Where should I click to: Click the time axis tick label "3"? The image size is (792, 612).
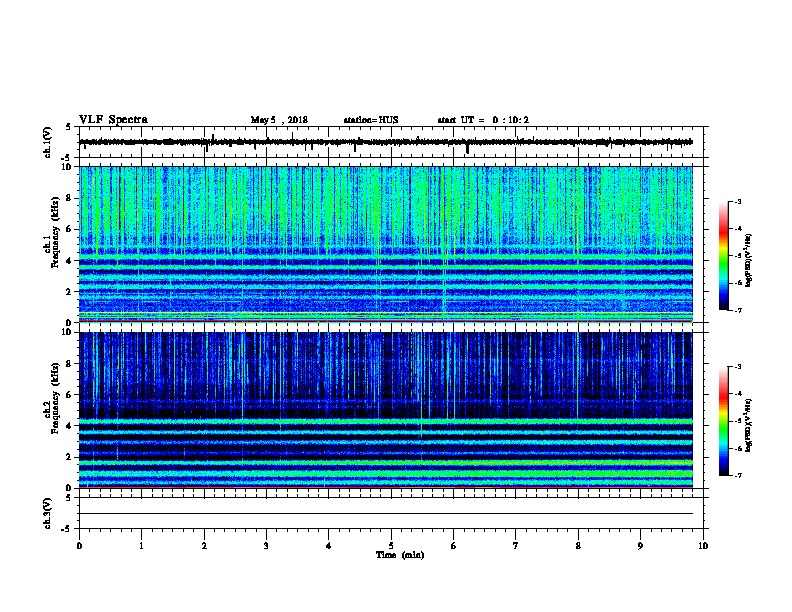(x=266, y=546)
